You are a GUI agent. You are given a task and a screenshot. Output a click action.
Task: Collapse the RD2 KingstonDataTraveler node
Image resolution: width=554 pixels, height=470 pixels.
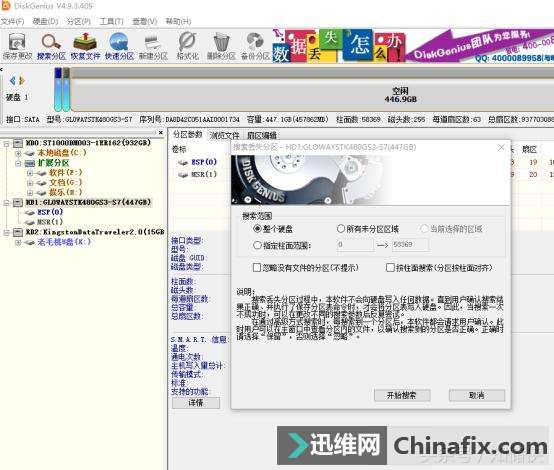coord(6,233)
